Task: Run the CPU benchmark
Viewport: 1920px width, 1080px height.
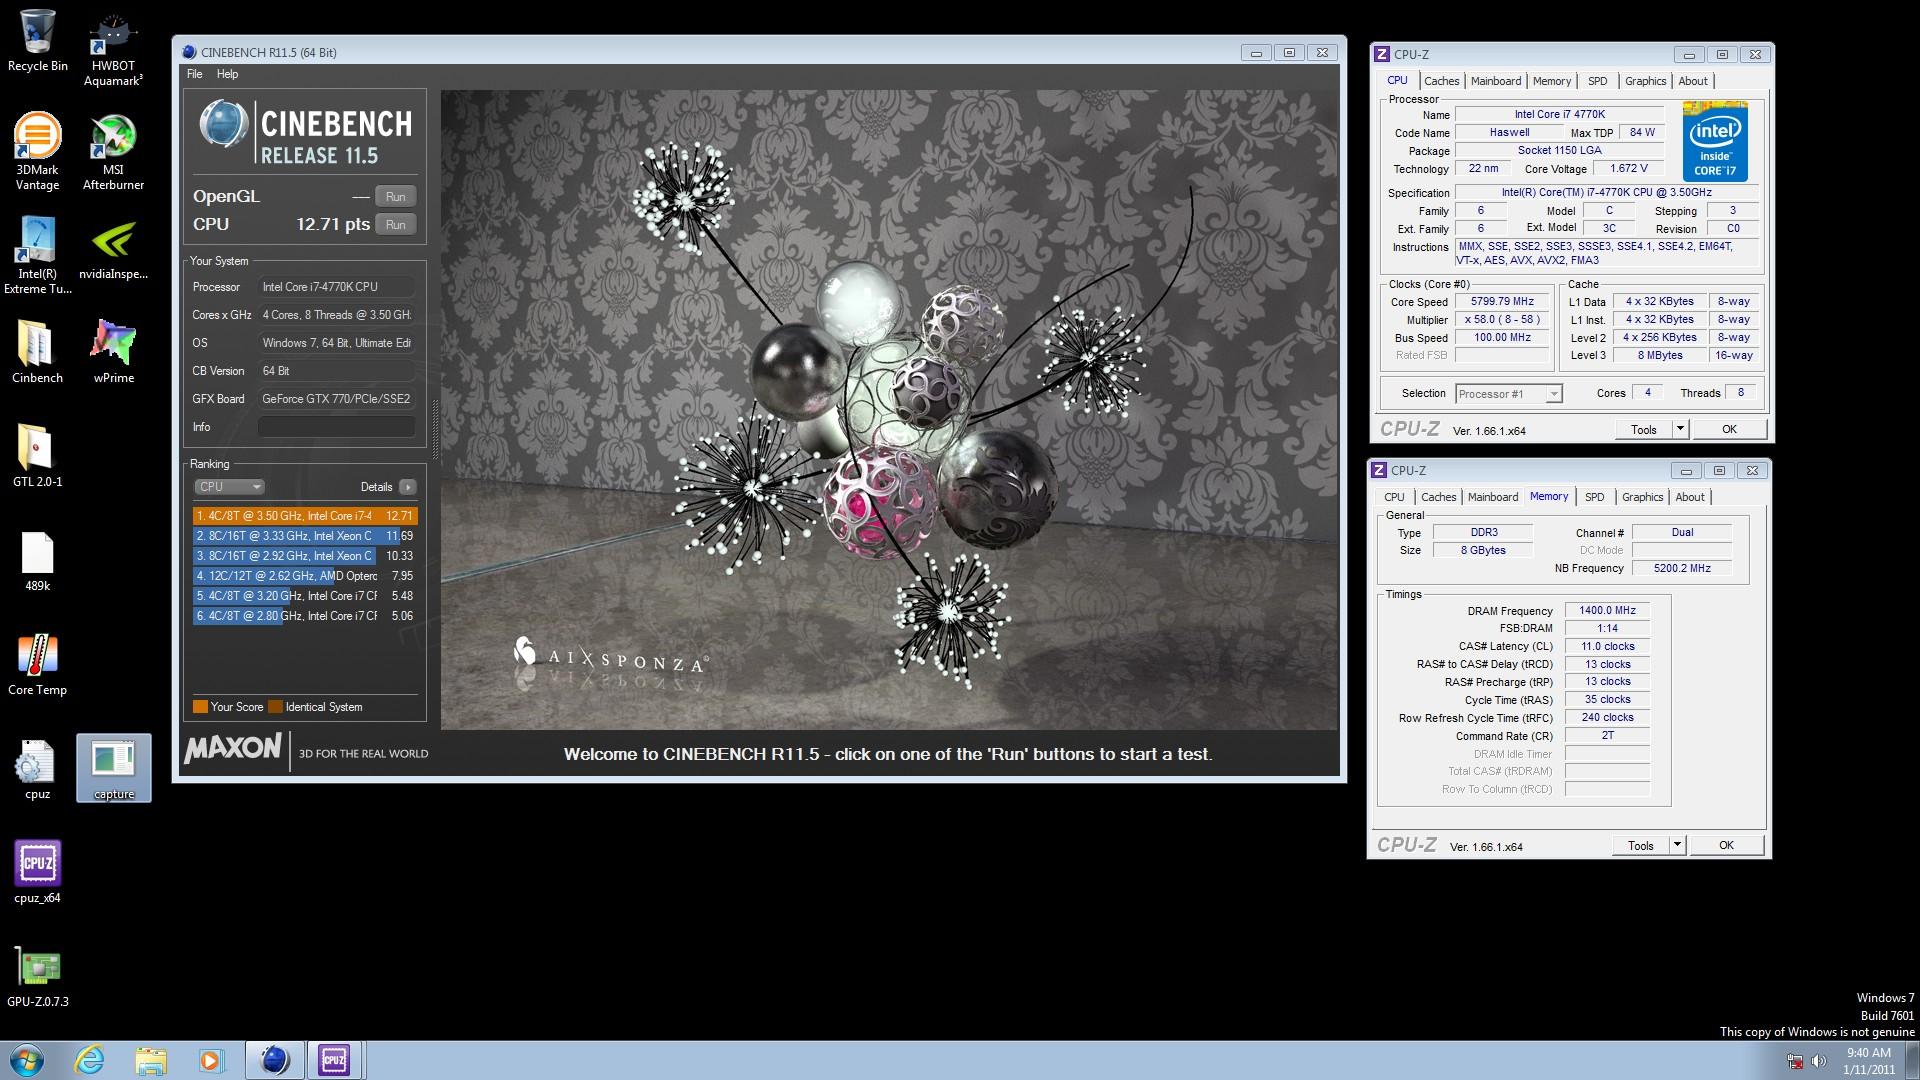Action: click(396, 225)
